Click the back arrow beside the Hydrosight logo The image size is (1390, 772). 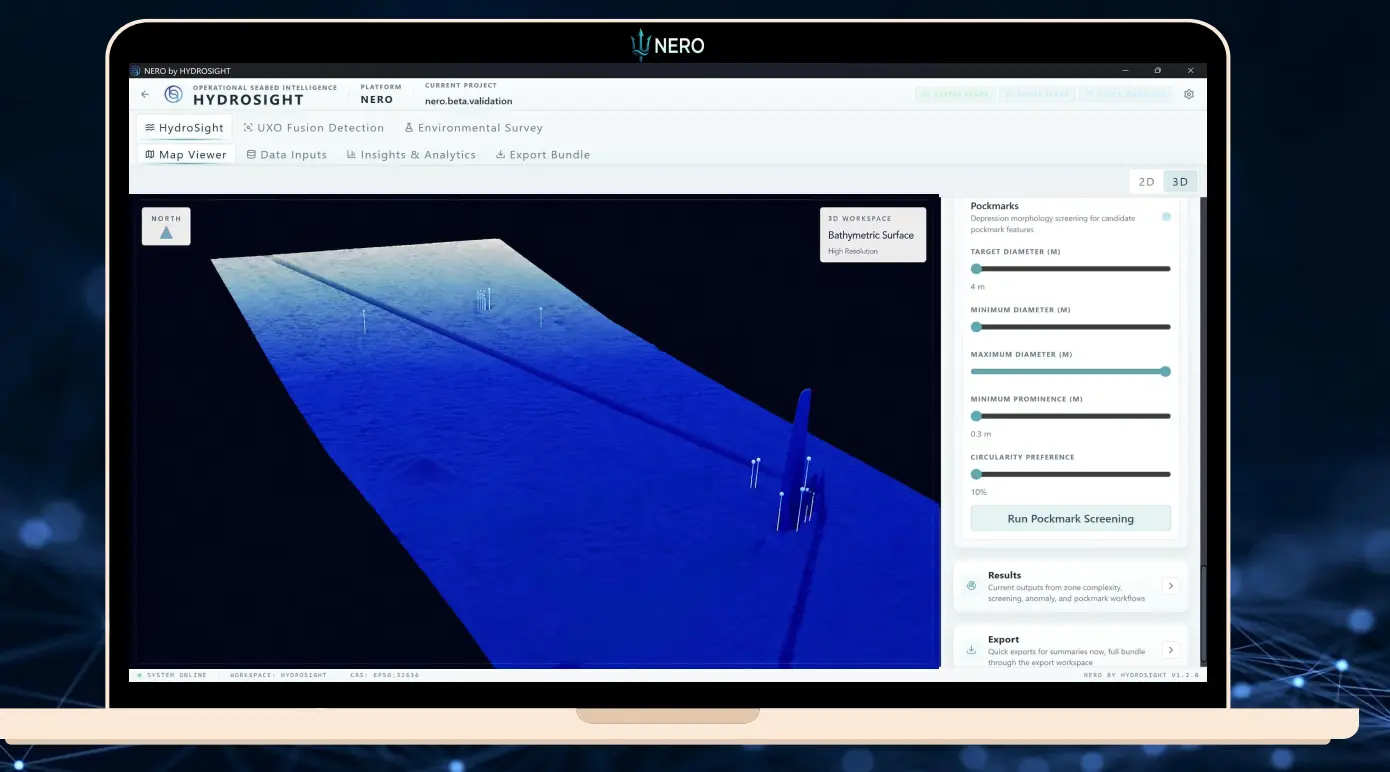[145, 95]
